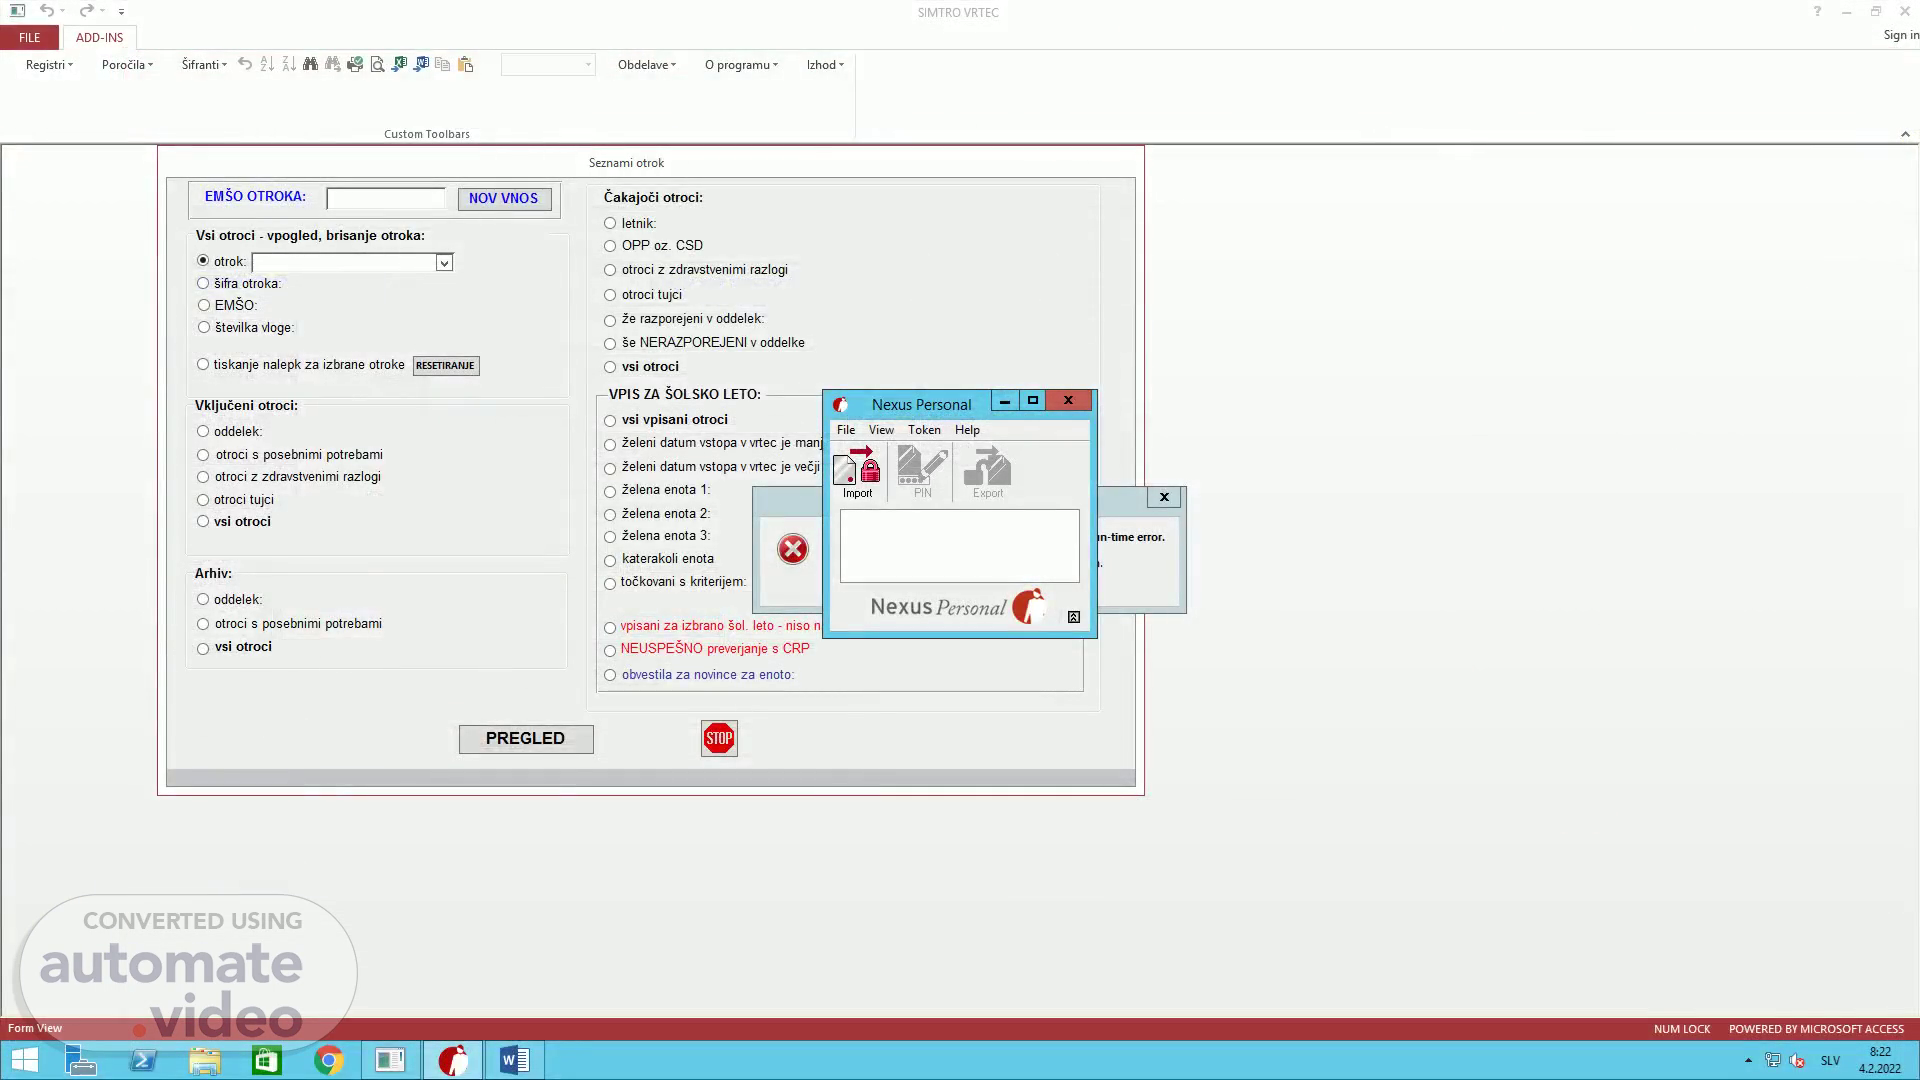Open Word from the taskbar
Image resolution: width=1920 pixels, height=1080 pixels.
pos(514,1060)
